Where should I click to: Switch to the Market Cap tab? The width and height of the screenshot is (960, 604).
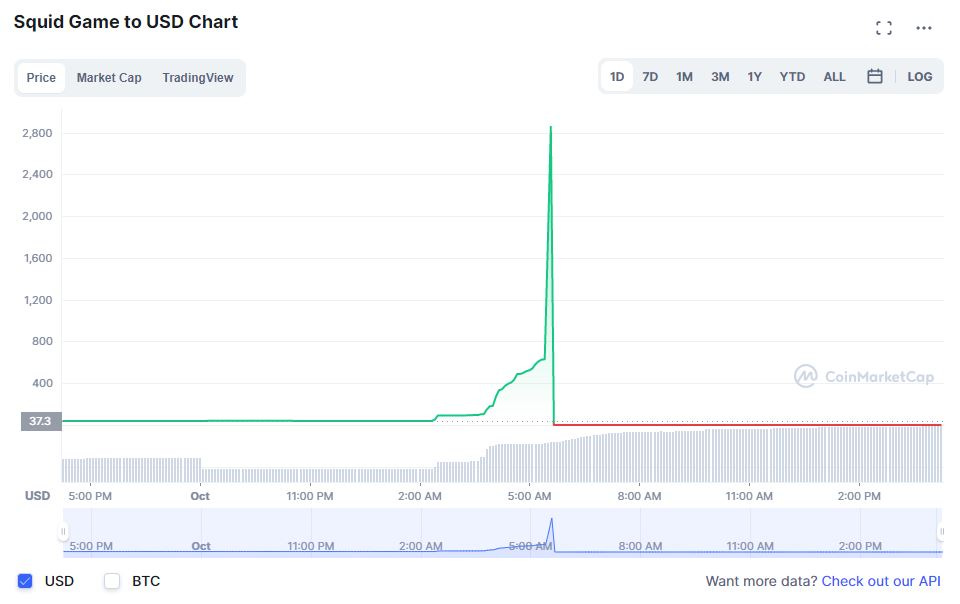click(x=109, y=78)
